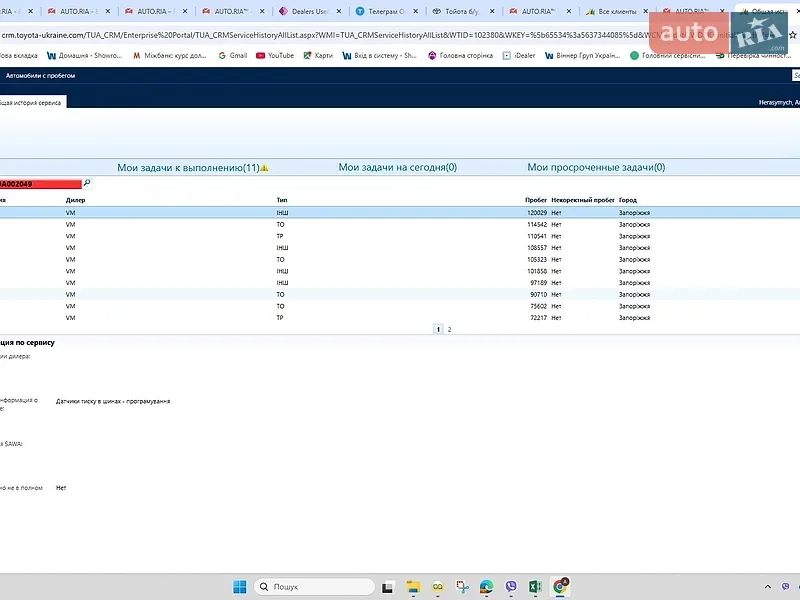The image size is (800, 600).
Task: Switch to the Dealers Use... browser tab
Action: pyautogui.click(x=310, y=11)
